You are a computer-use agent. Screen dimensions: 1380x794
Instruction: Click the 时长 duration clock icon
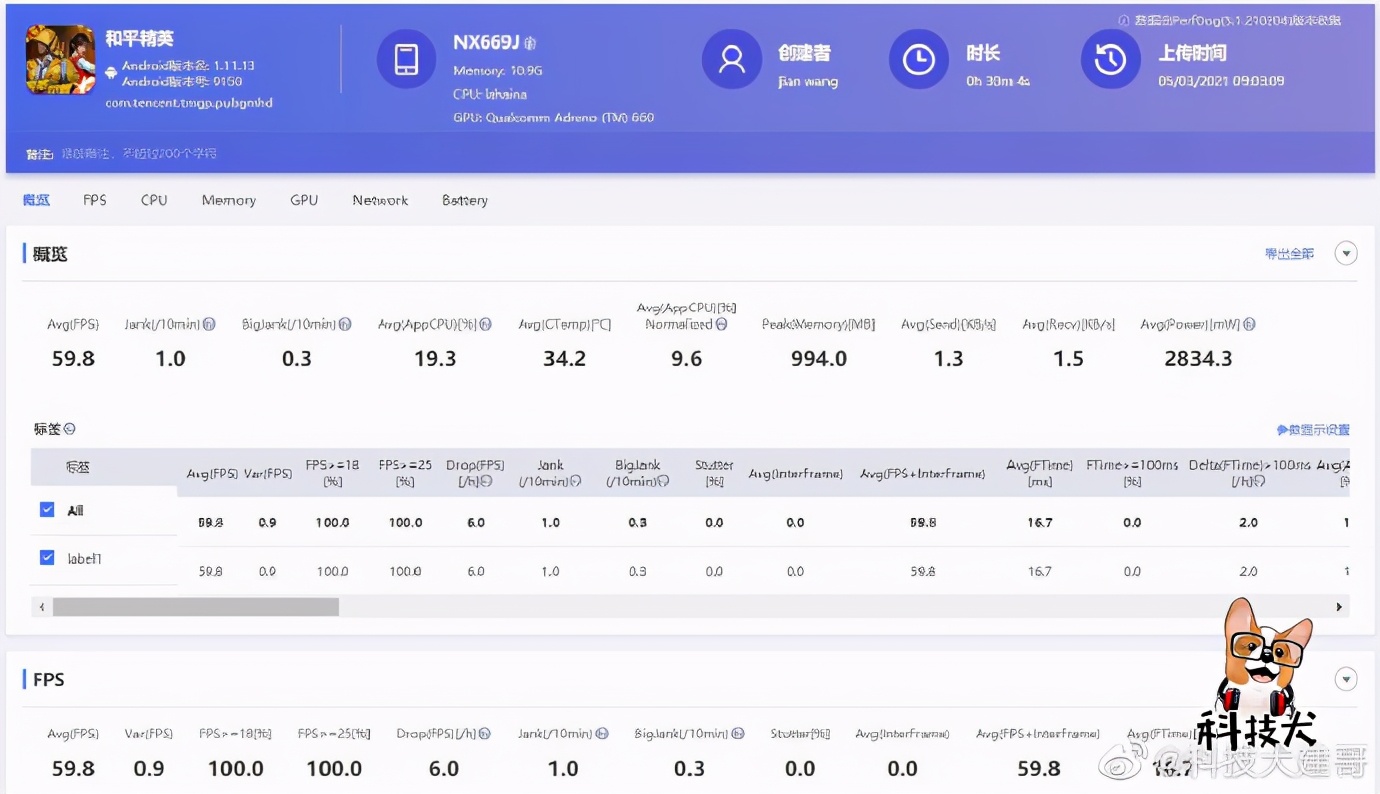[x=918, y=59]
